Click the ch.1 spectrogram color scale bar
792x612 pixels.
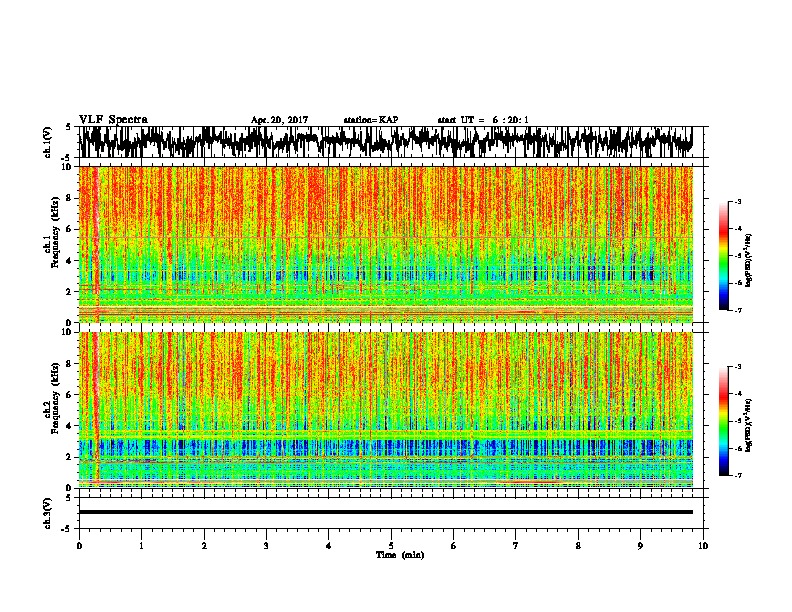tap(723, 256)
